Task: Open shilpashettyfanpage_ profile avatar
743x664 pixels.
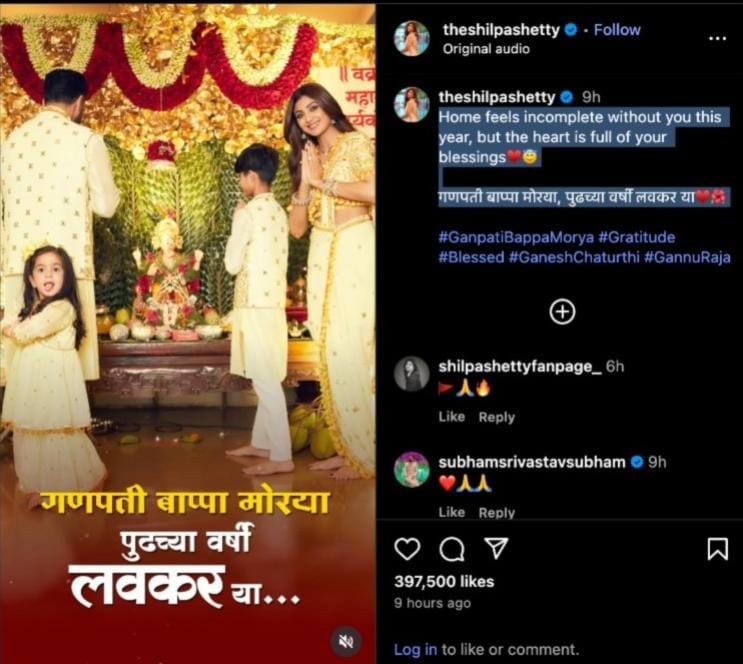Action: 412,374
